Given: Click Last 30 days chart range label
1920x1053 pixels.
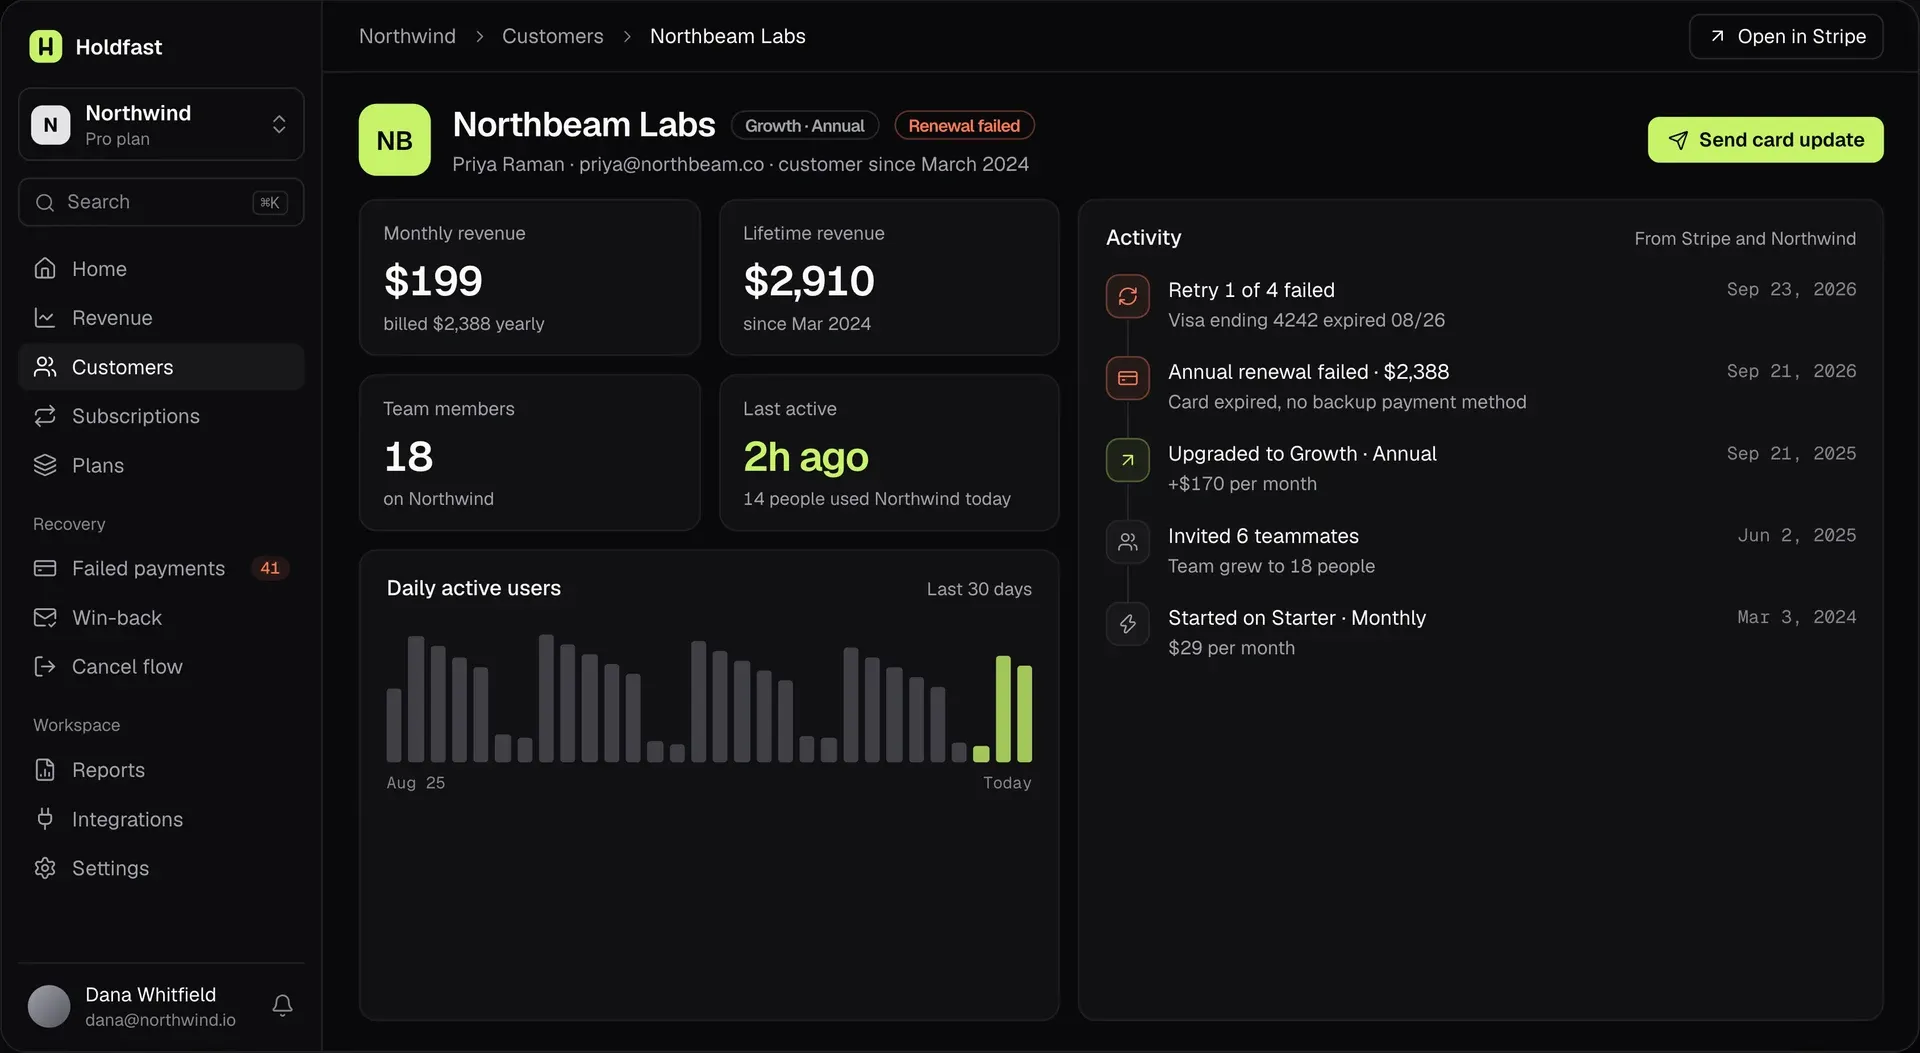Looking at the screenshot, I should click(979, 589).
